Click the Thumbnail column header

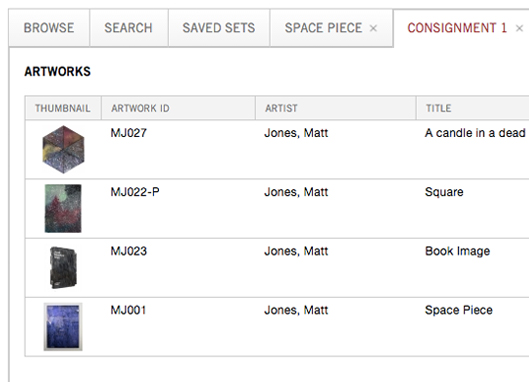point(63,108)
